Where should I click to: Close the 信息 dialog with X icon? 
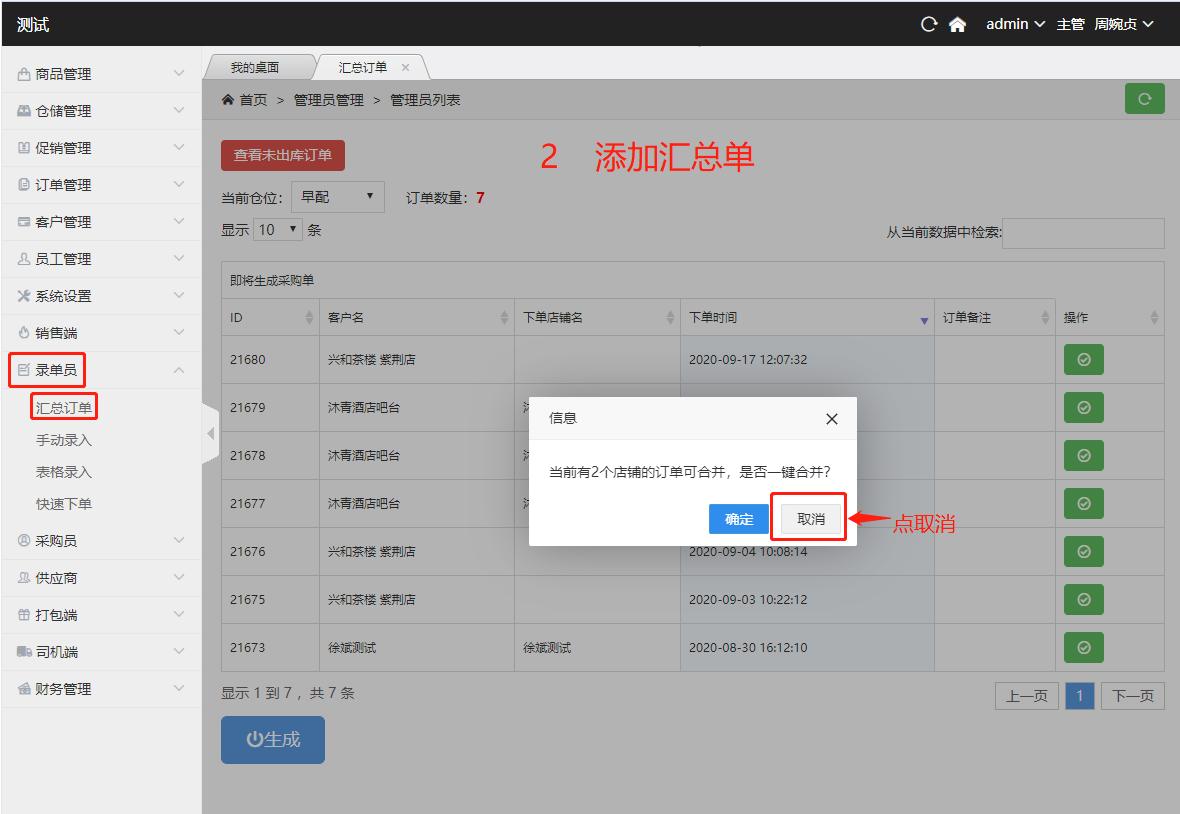pyautogui.click(x=831, y=419)
